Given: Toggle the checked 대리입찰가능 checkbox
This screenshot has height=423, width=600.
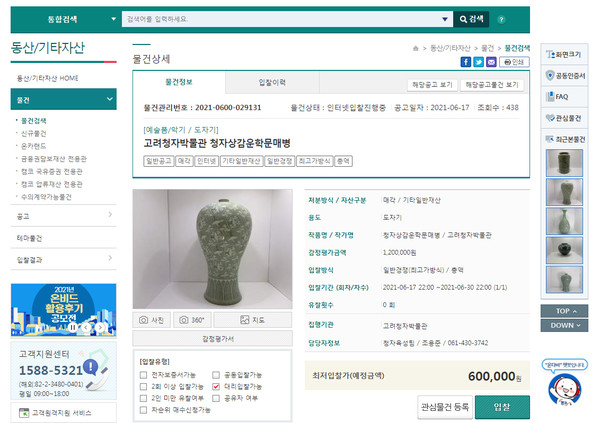Looking at the screenshot, I should coord(216,387).
